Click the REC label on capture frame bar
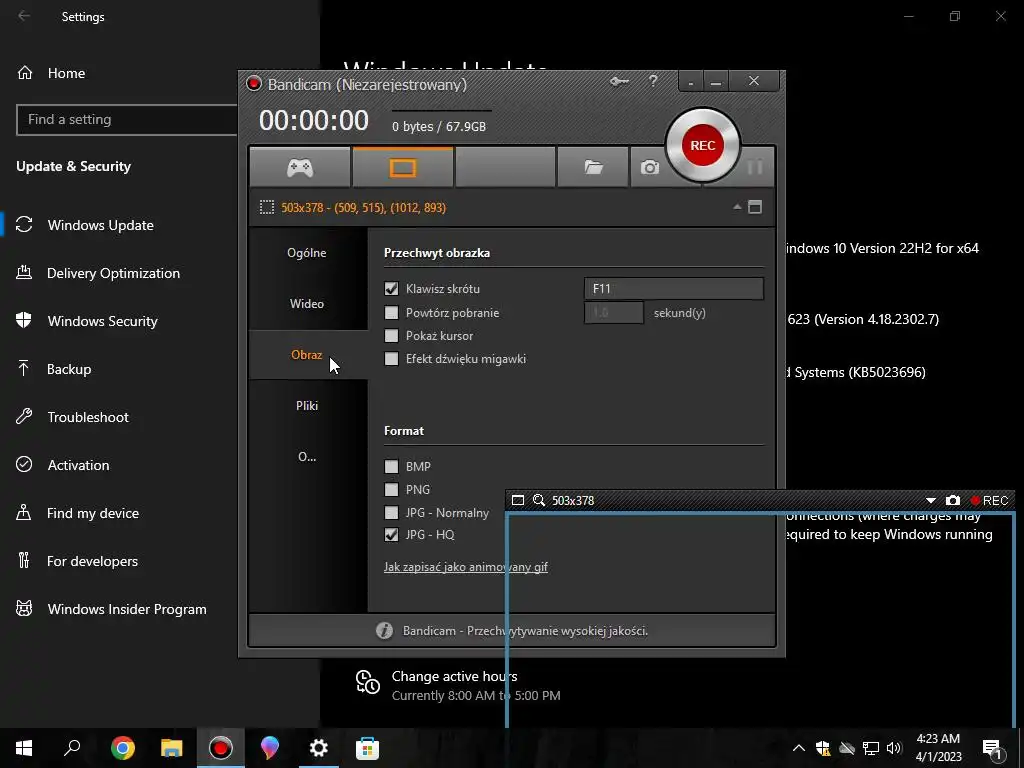 point(989,501)
